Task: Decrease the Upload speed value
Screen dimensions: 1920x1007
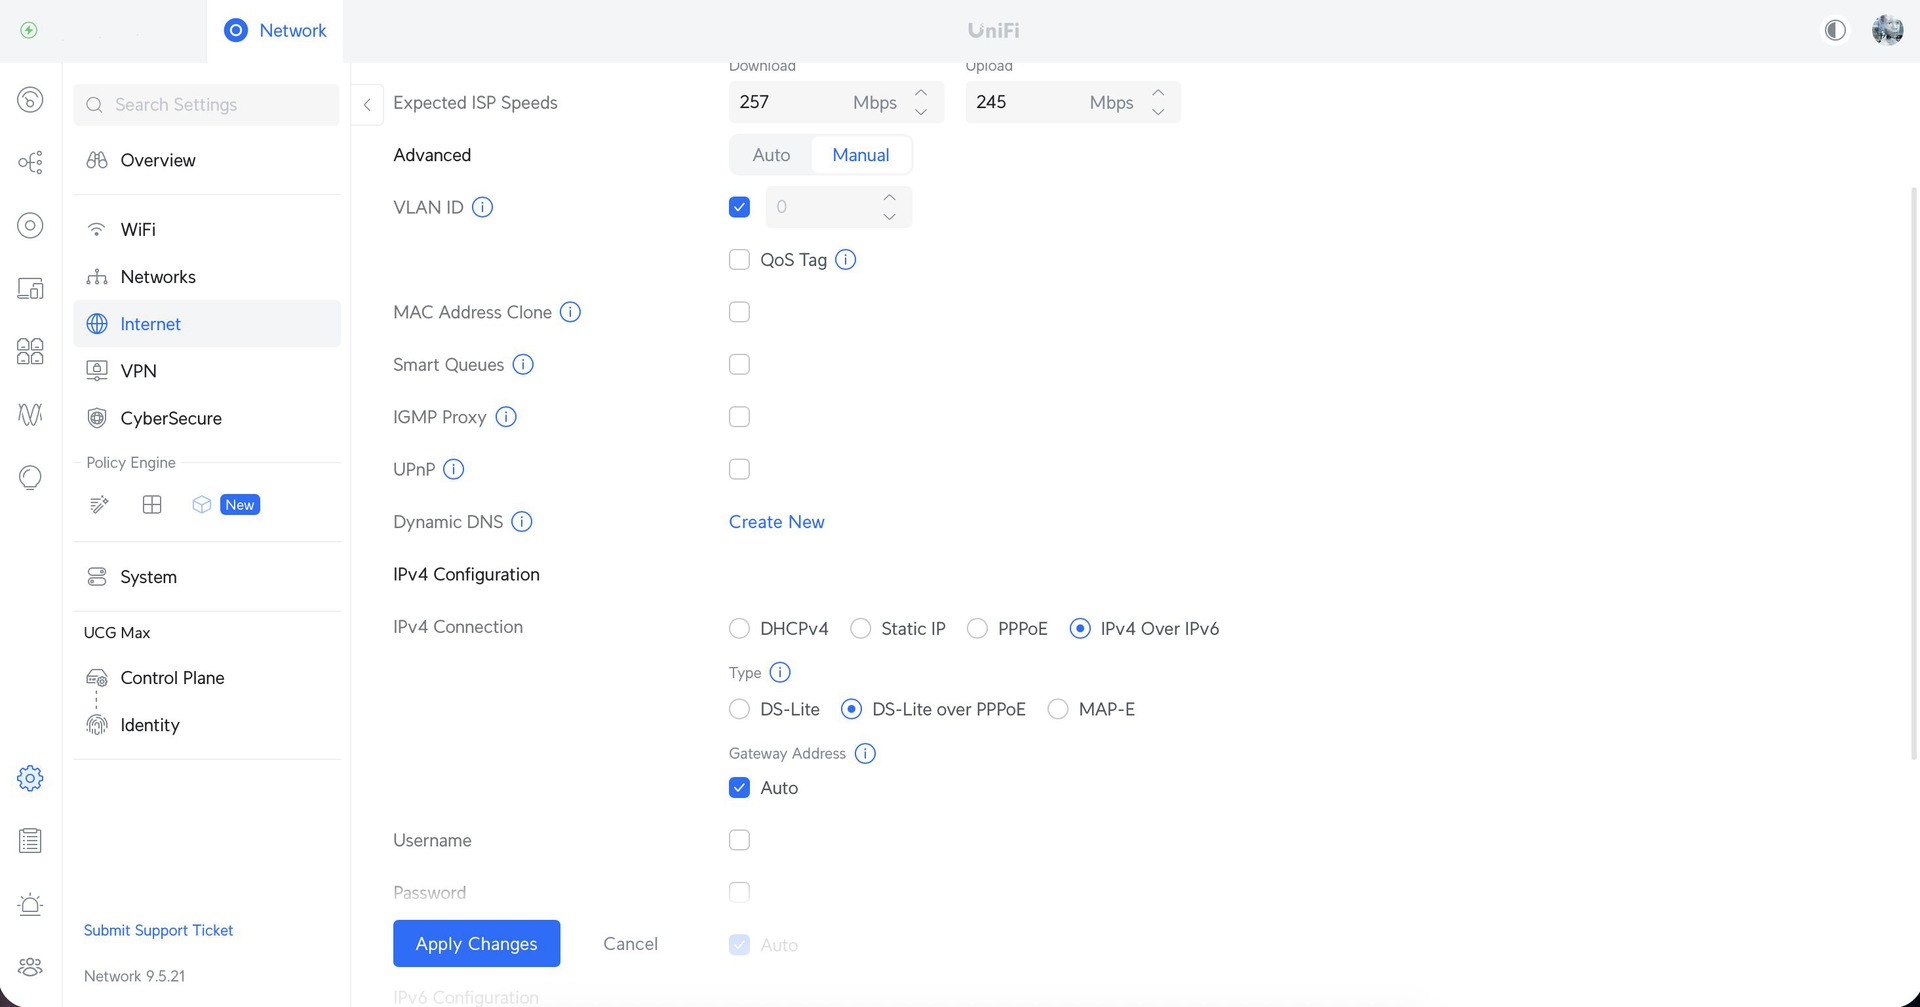Action: click(1158, 112)
